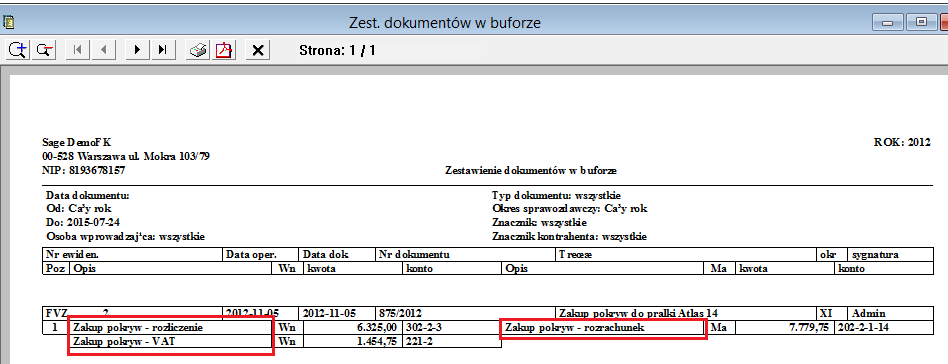Click the 'NIP: 8193678157' text
The width and height of the screenshot is (948, 364).
click(x=83, y=171)
